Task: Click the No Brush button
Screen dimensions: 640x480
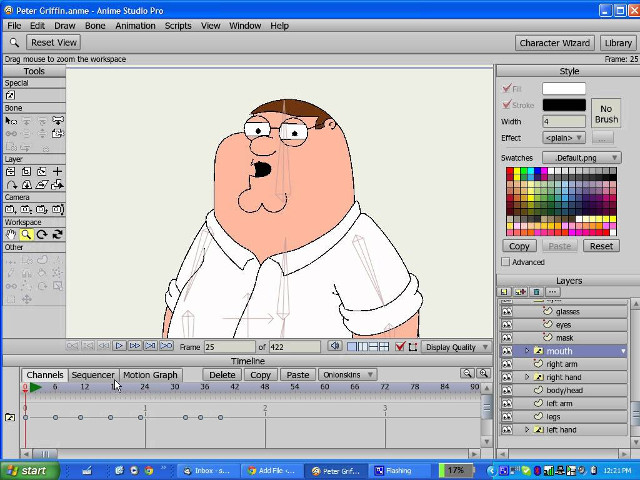Action: 606,113
